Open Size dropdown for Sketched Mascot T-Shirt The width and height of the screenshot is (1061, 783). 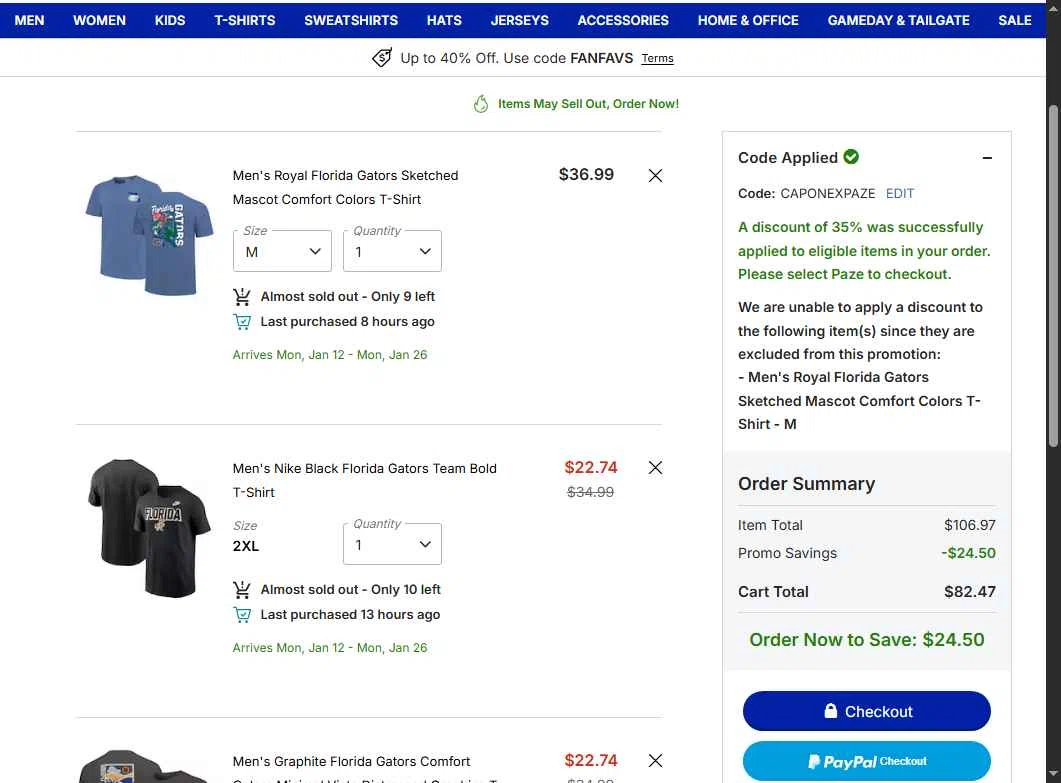click(282, 251)
